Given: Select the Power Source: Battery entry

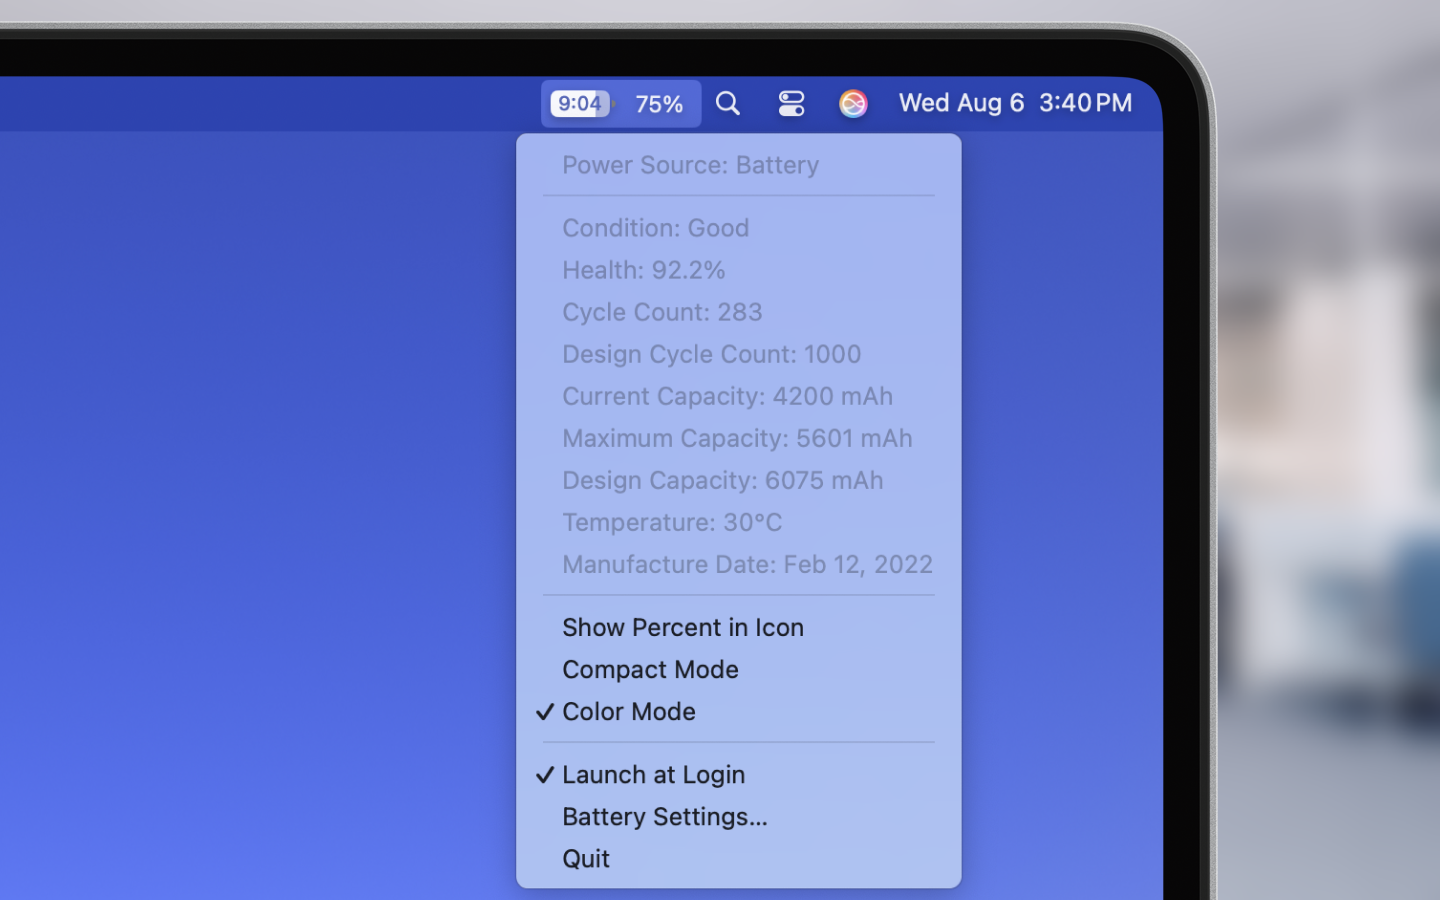Looking at the screenshot, I should coord(690,165).
